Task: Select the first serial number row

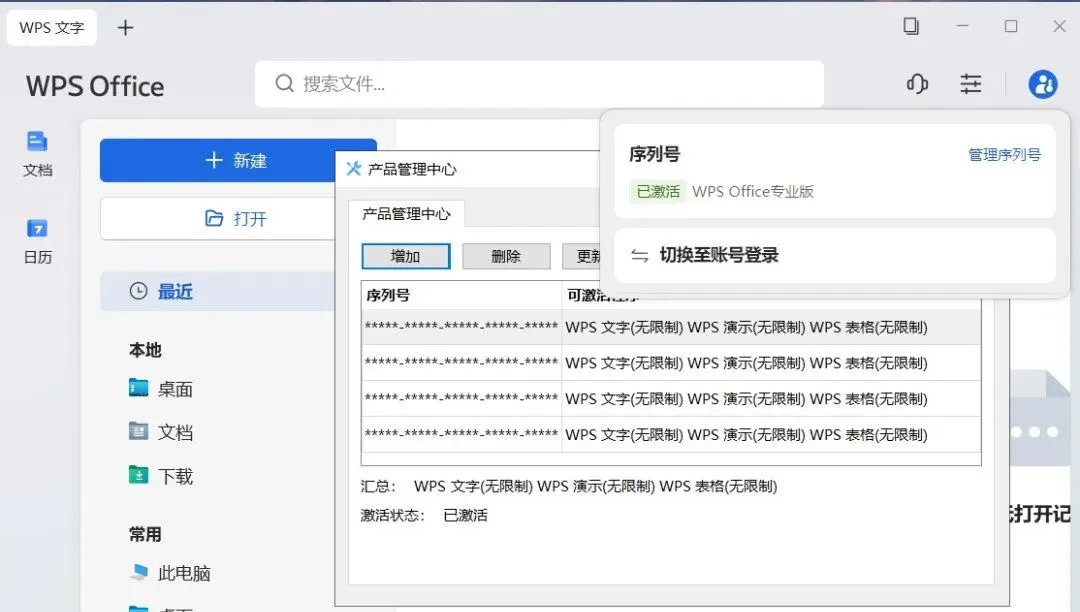Action: point(671,327)
